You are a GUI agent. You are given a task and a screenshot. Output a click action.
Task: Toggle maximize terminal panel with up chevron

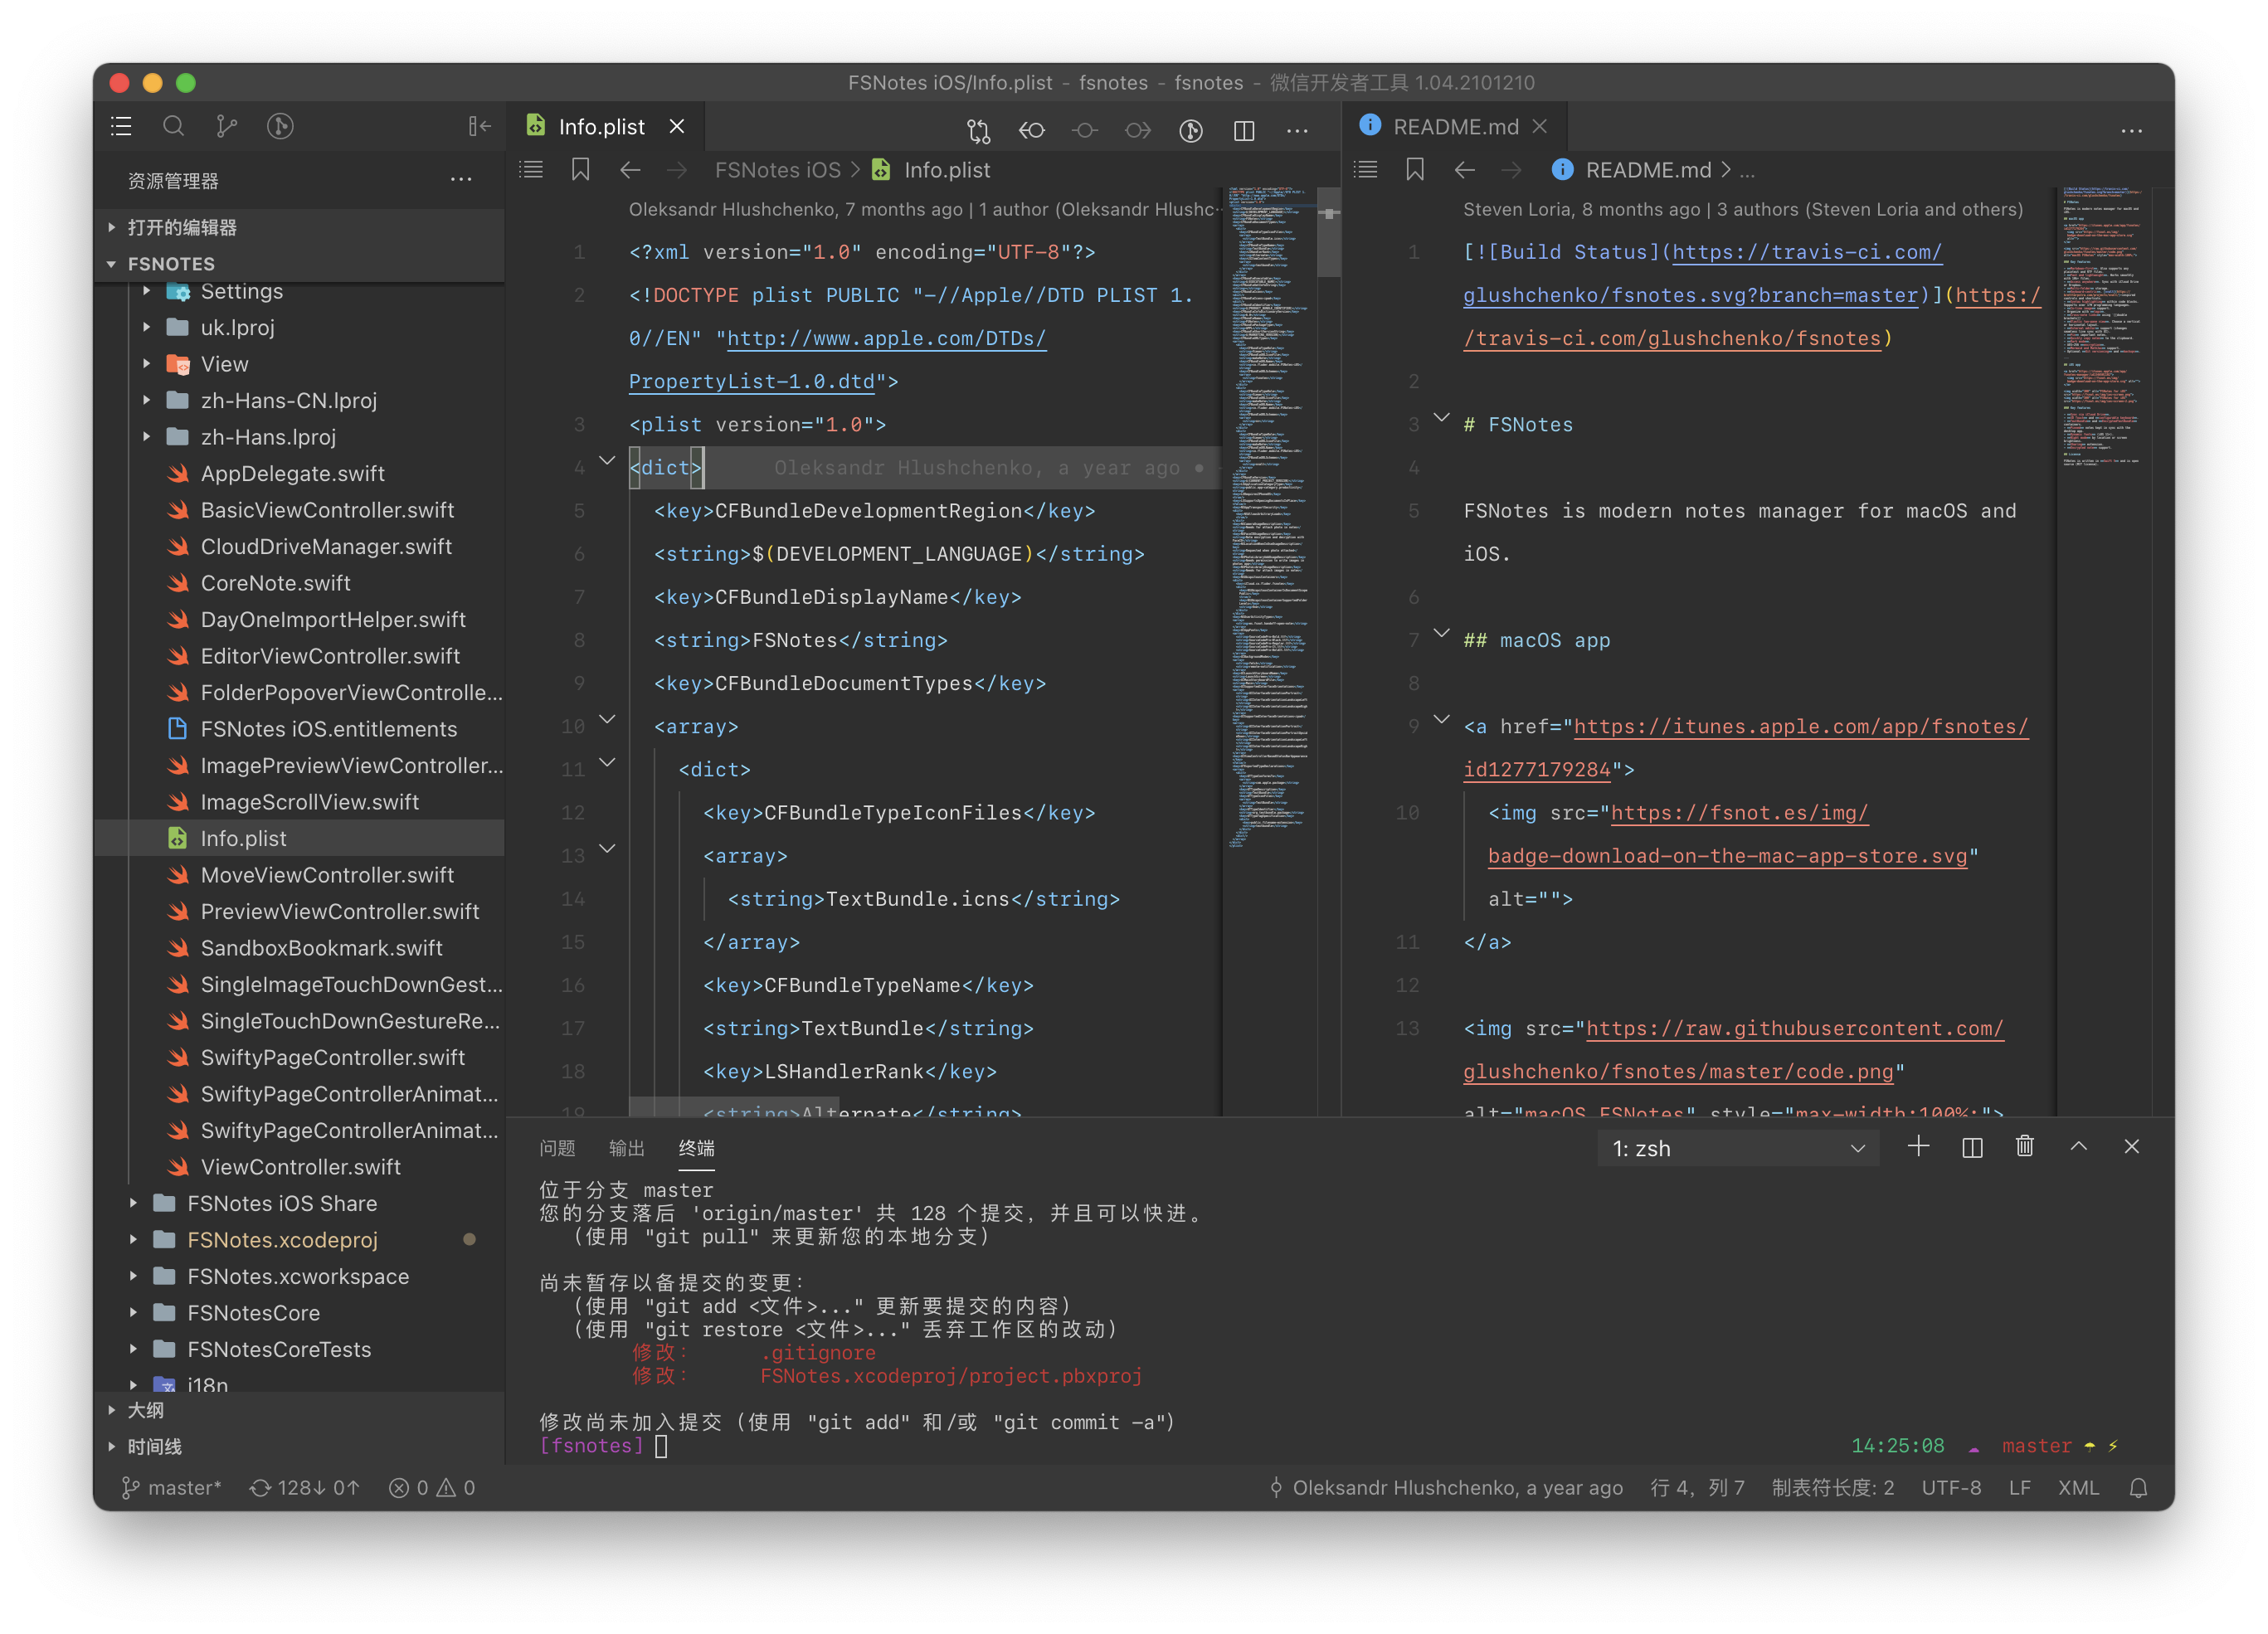[2079, 1147]
